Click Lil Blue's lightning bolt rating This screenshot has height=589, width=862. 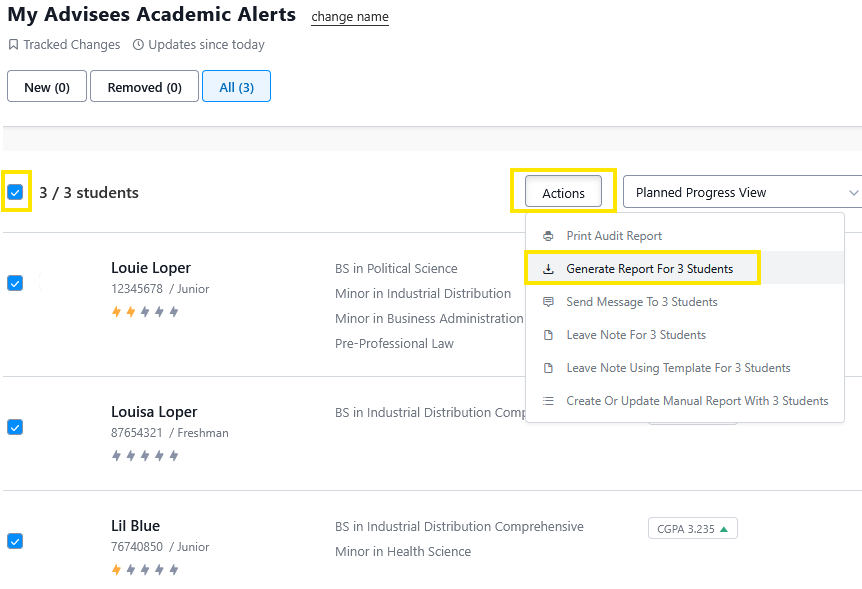point(145,569)
